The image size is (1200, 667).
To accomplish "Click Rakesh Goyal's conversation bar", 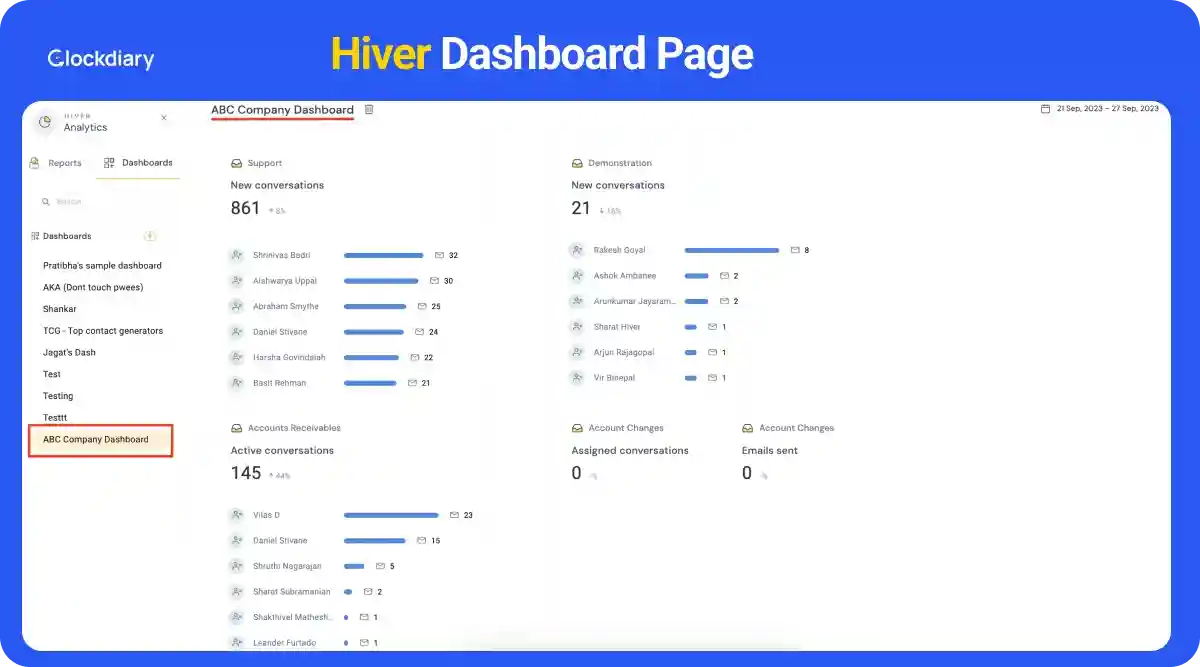I will coord(732,250).
